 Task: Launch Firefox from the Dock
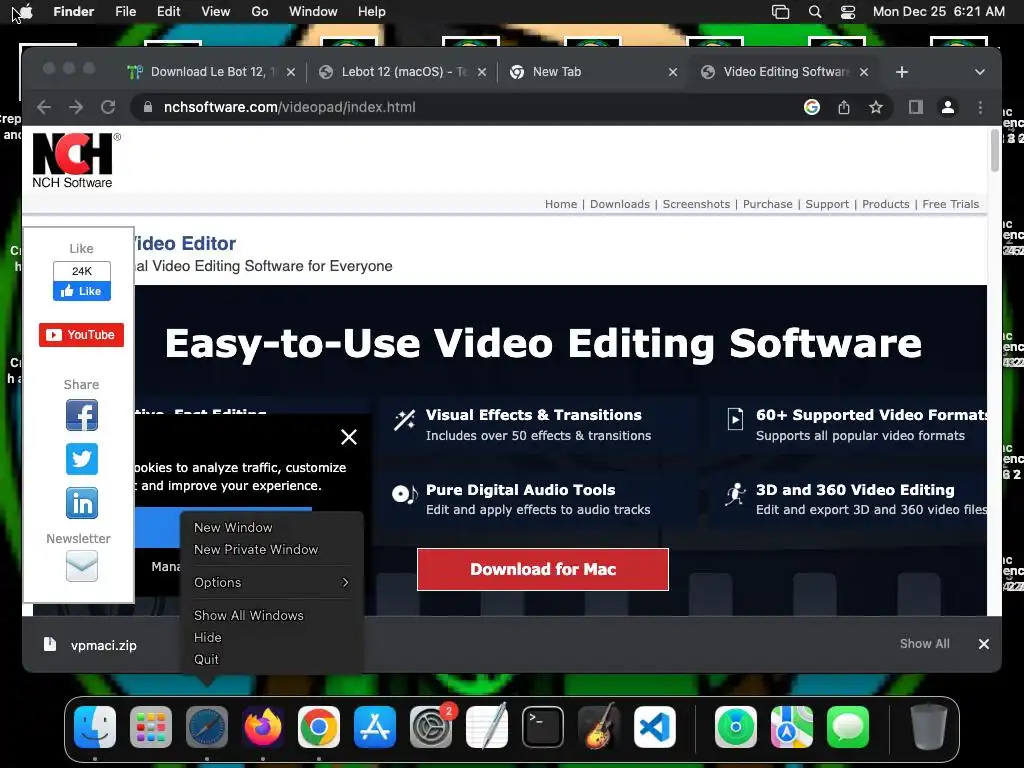click(263, 727)
